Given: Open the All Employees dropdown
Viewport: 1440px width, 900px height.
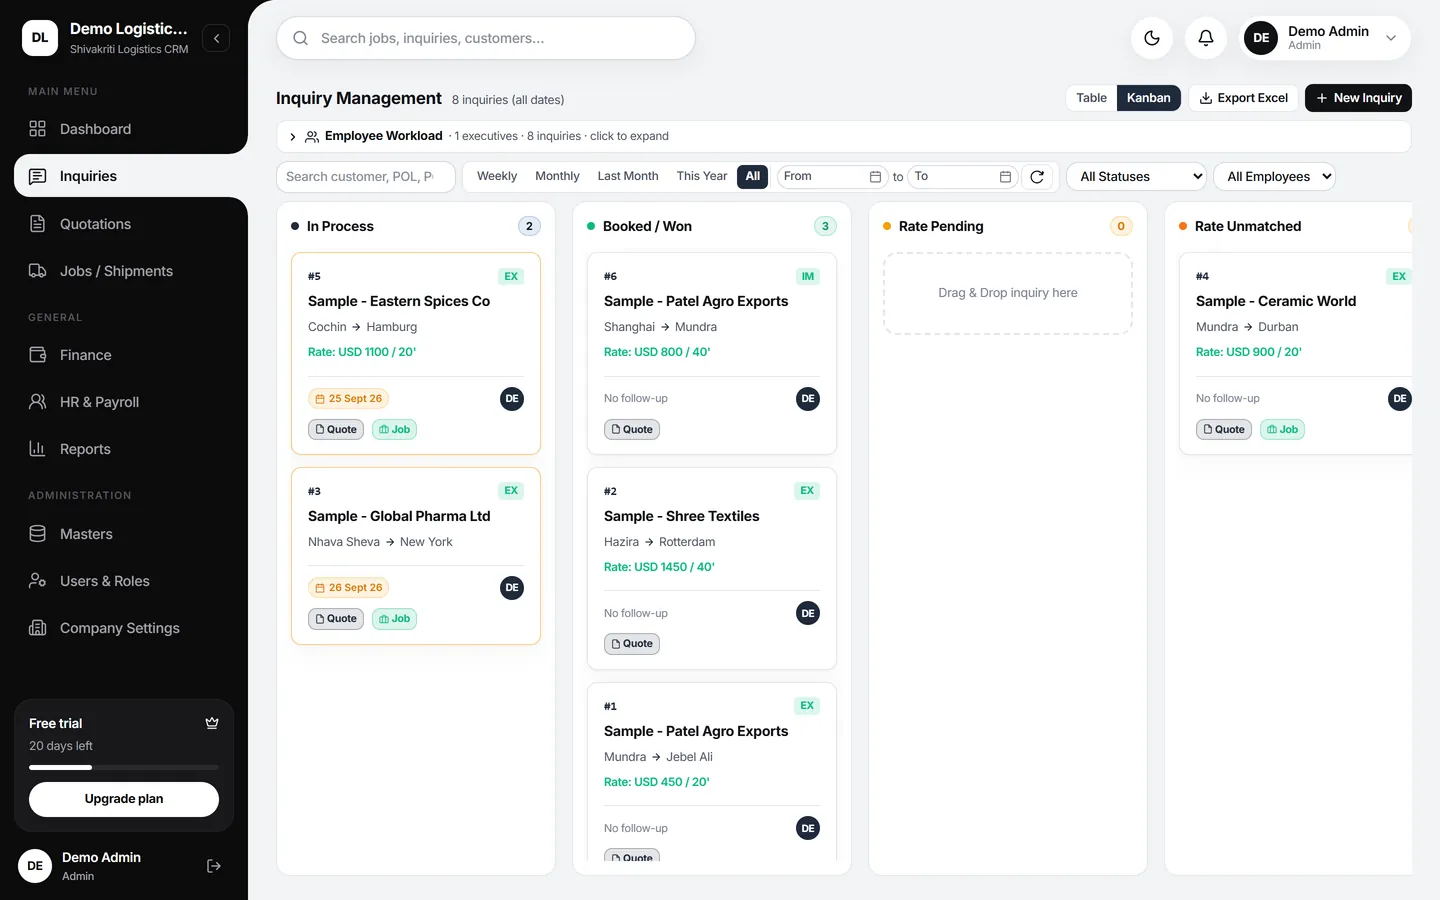Looking at the screenshot, I should 1275,177.
